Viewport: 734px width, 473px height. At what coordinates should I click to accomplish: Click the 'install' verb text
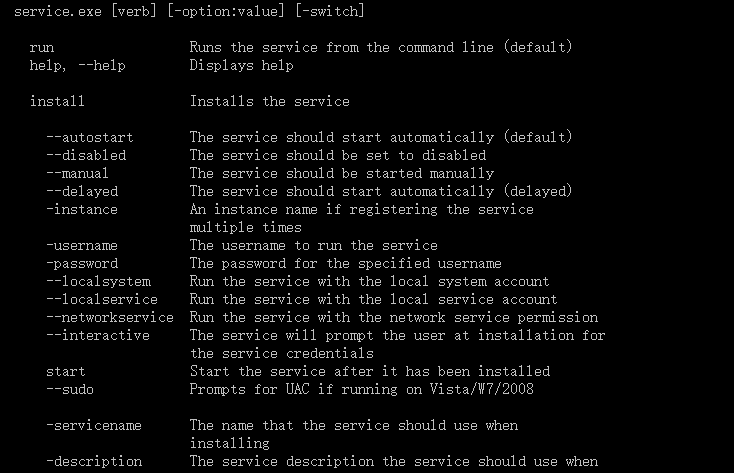click(57, 101)
